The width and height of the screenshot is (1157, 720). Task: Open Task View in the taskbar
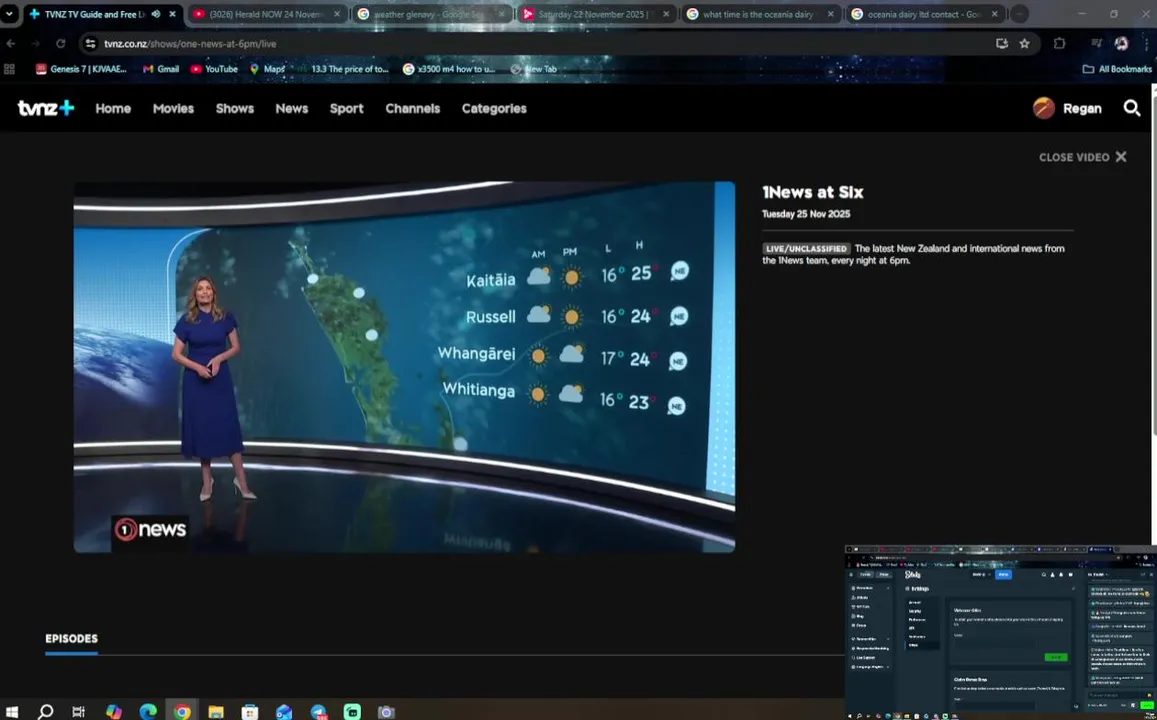point(79,712)
